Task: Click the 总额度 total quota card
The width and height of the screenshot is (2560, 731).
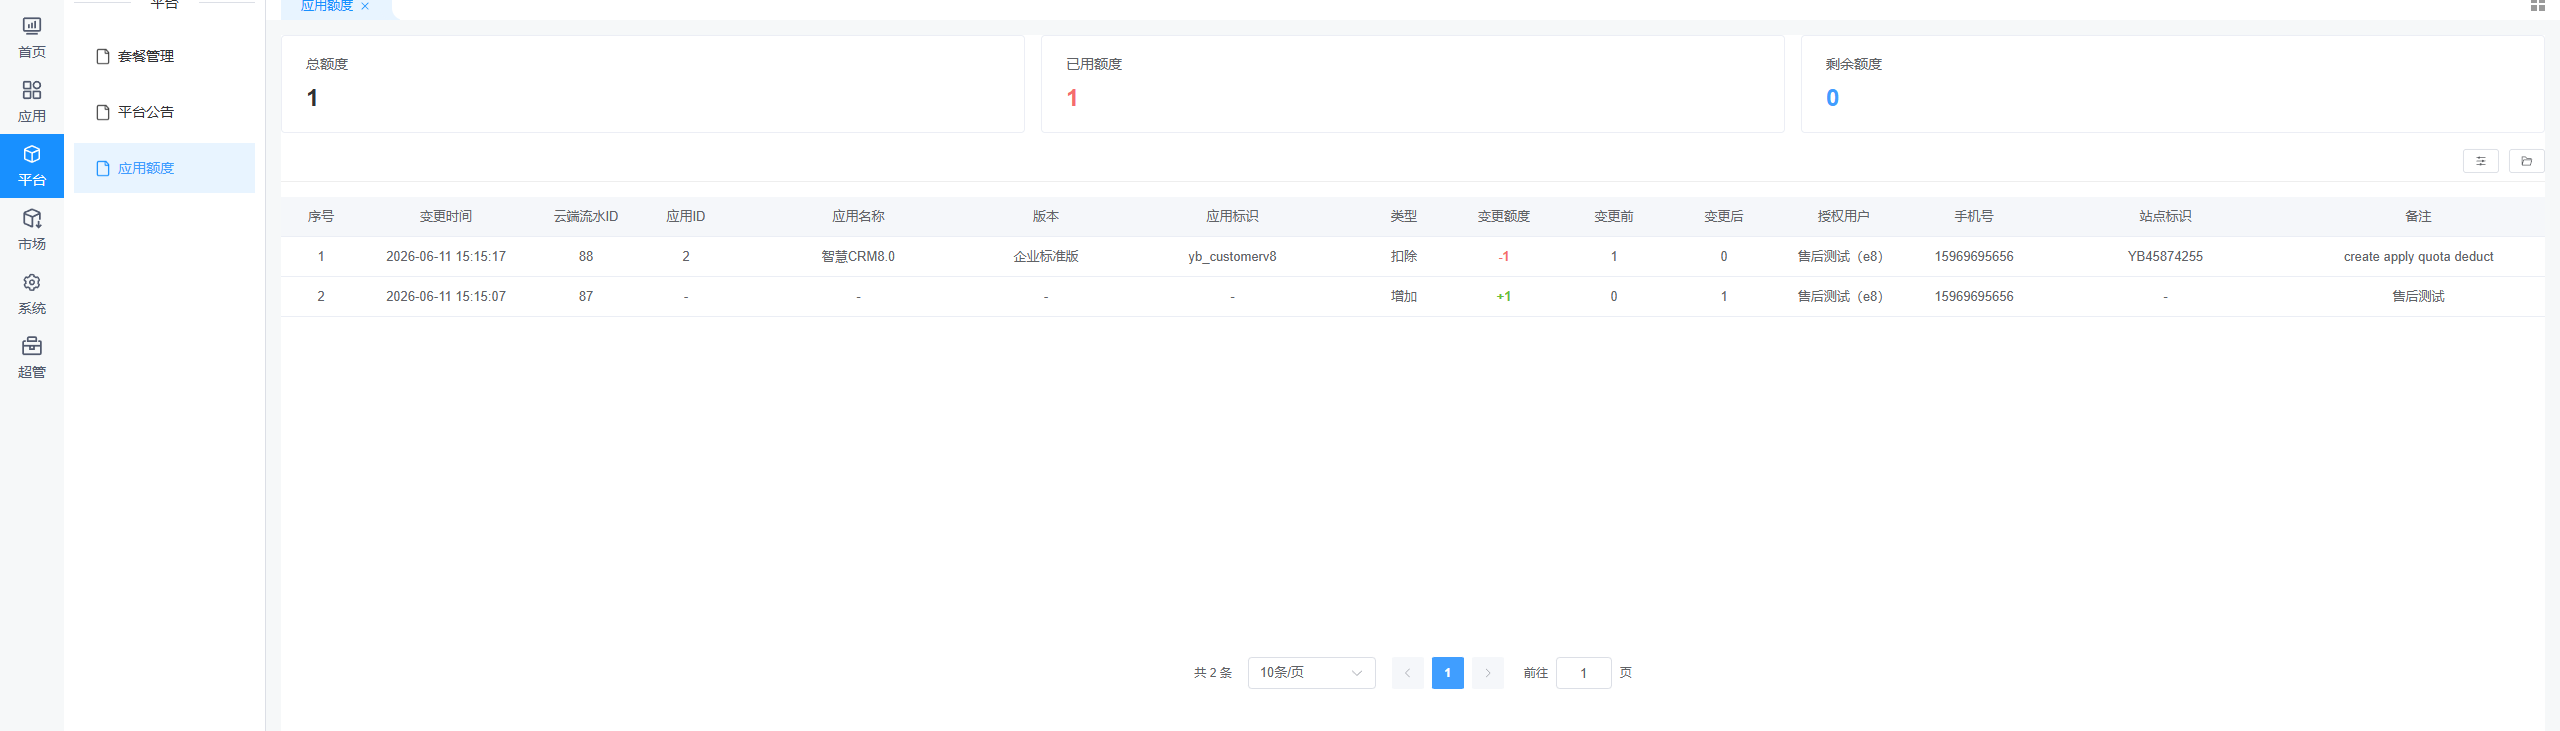Action: pyautogui.click(x=653, y=84)
